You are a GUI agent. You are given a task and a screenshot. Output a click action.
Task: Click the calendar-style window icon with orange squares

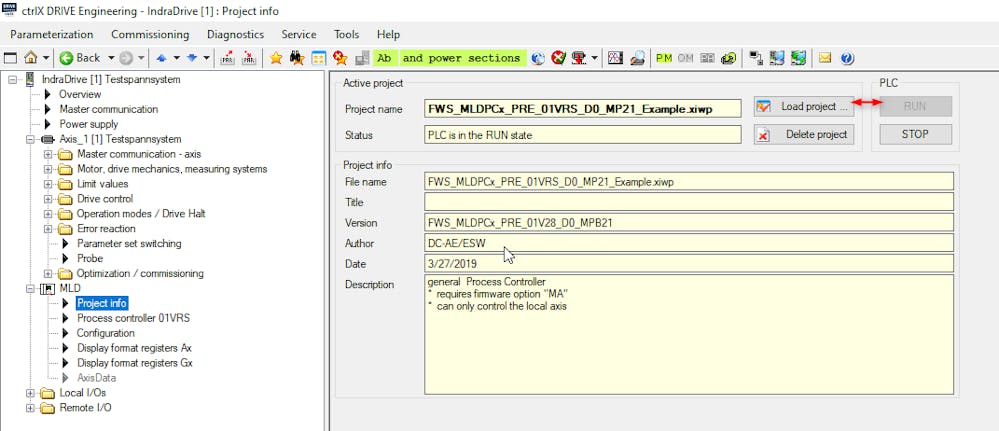[x=319, y=58]
